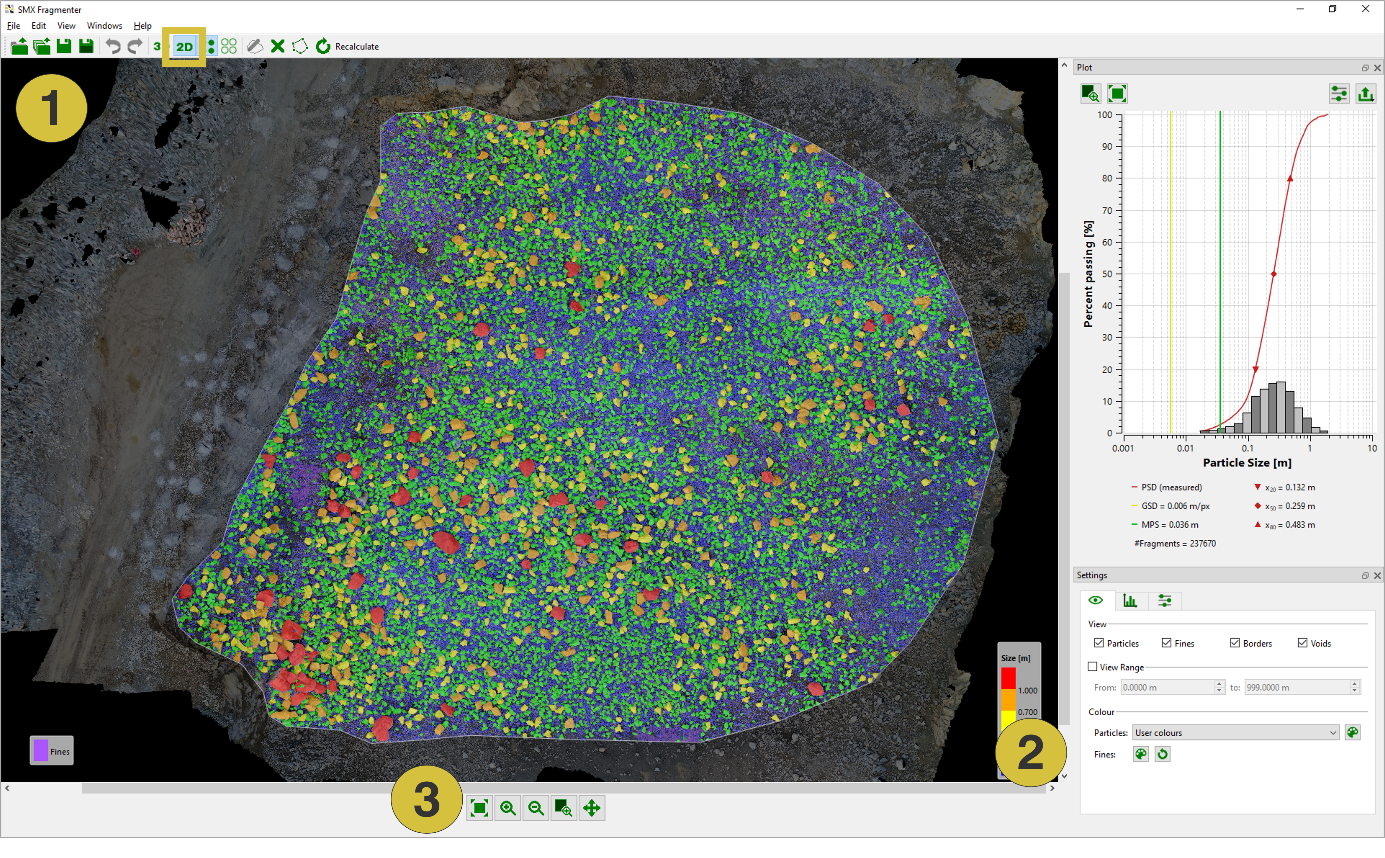Click the green X delete tool
This screenshot has width=1385, height=858.
pyautogui.click(x=278, y=46)
